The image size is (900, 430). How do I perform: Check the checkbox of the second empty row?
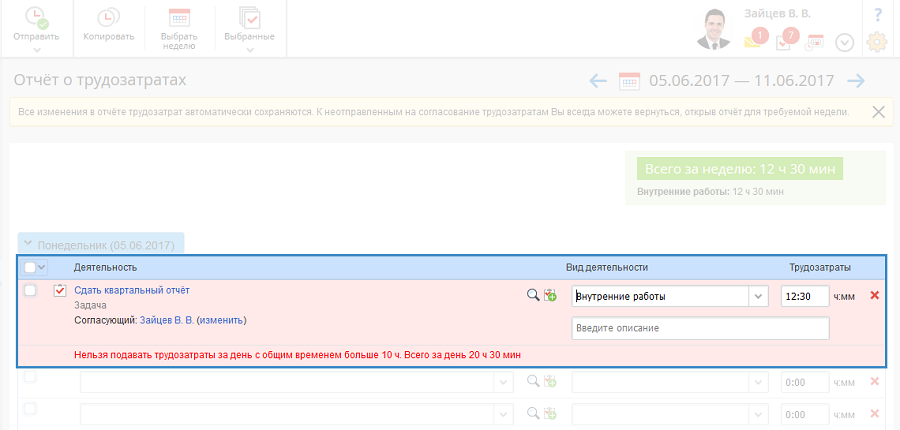tap(30, 409)
